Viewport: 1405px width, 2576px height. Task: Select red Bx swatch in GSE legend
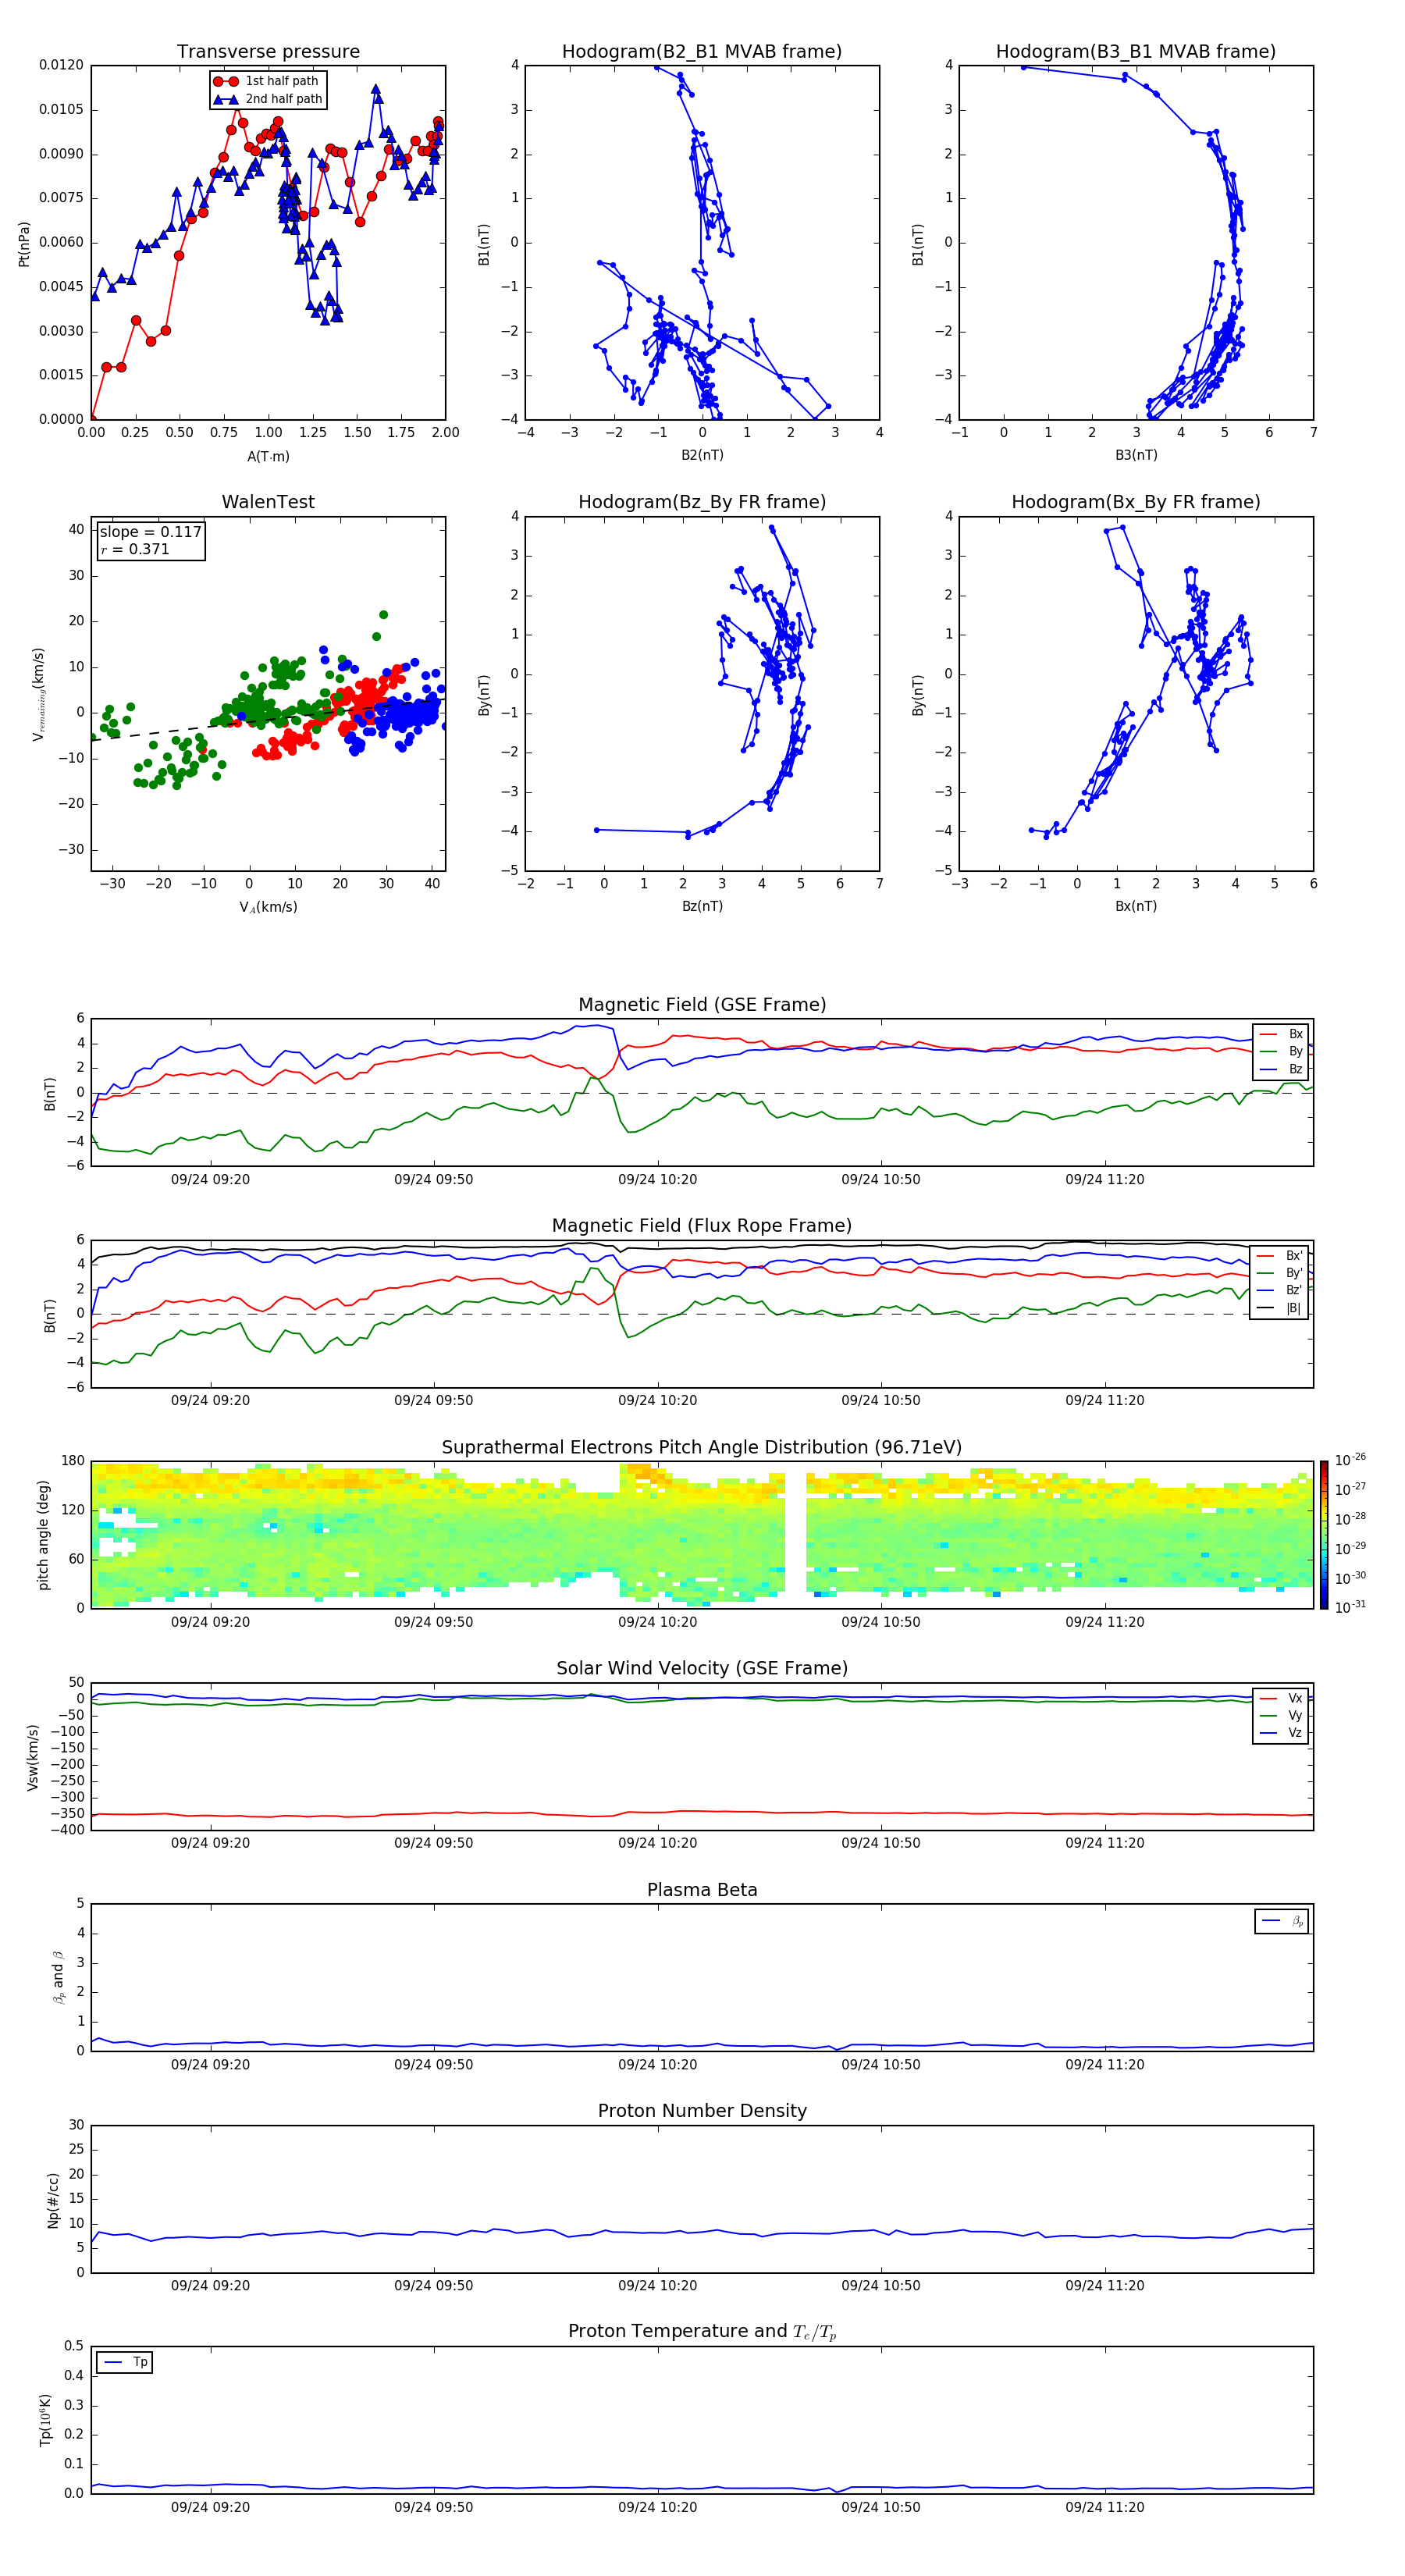point(1269,1034)
